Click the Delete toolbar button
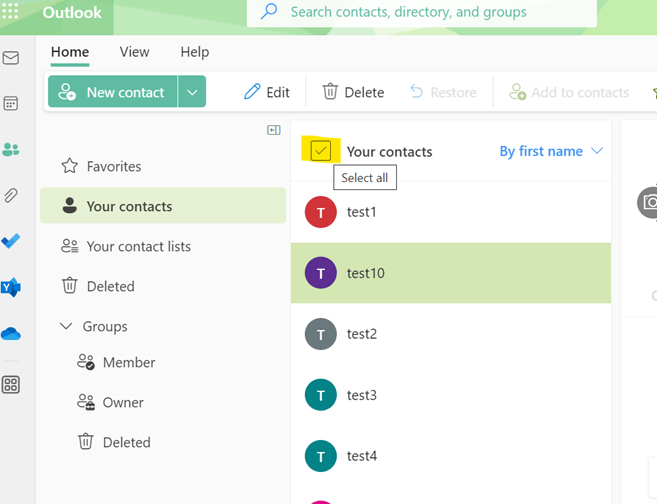The image size is (657, 504). [353, 92]
